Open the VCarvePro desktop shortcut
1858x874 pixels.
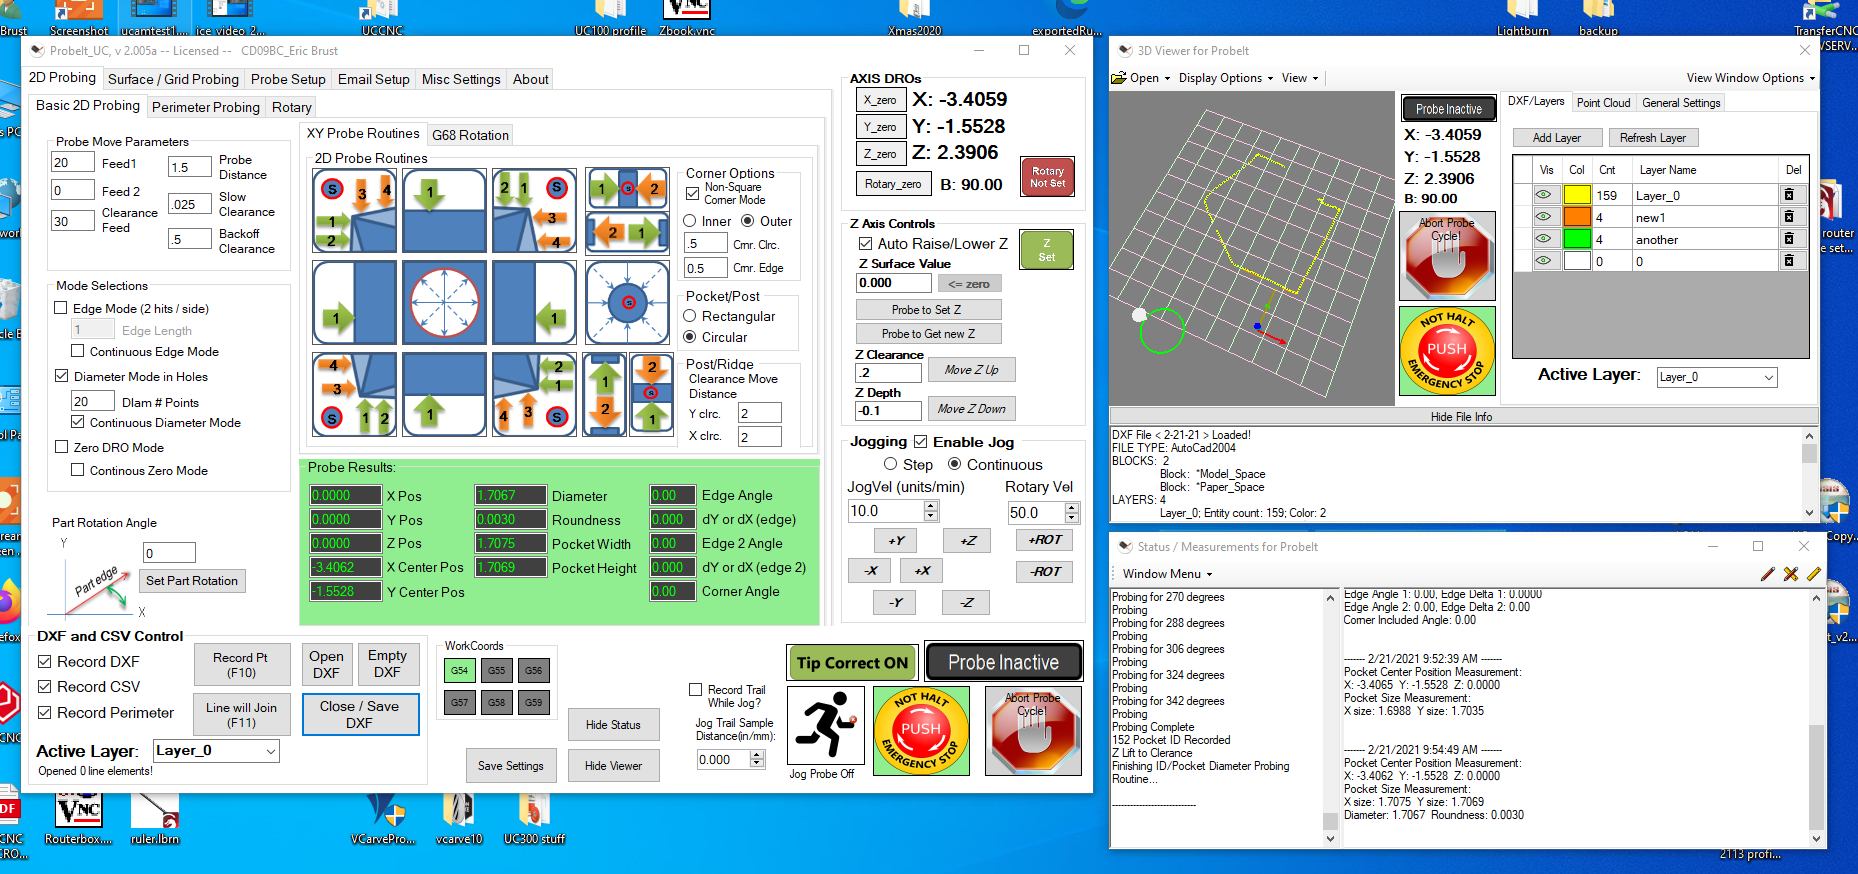click(x=383, y=818)
